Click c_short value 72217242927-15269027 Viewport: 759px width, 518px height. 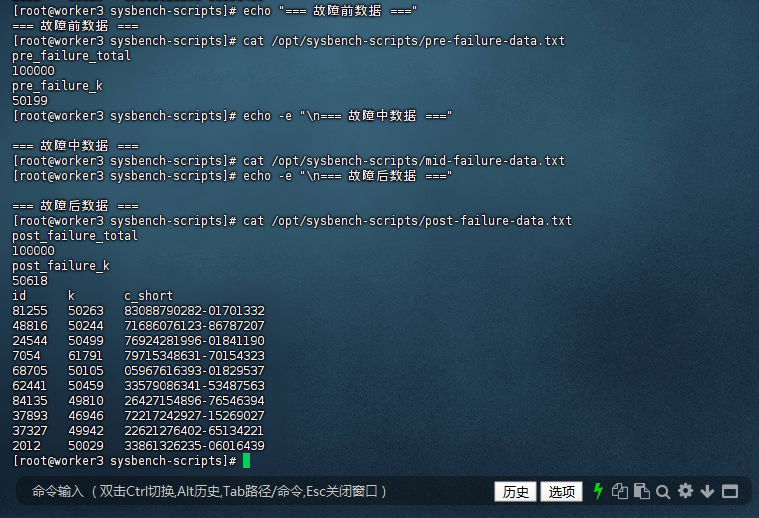click(195, 416)
